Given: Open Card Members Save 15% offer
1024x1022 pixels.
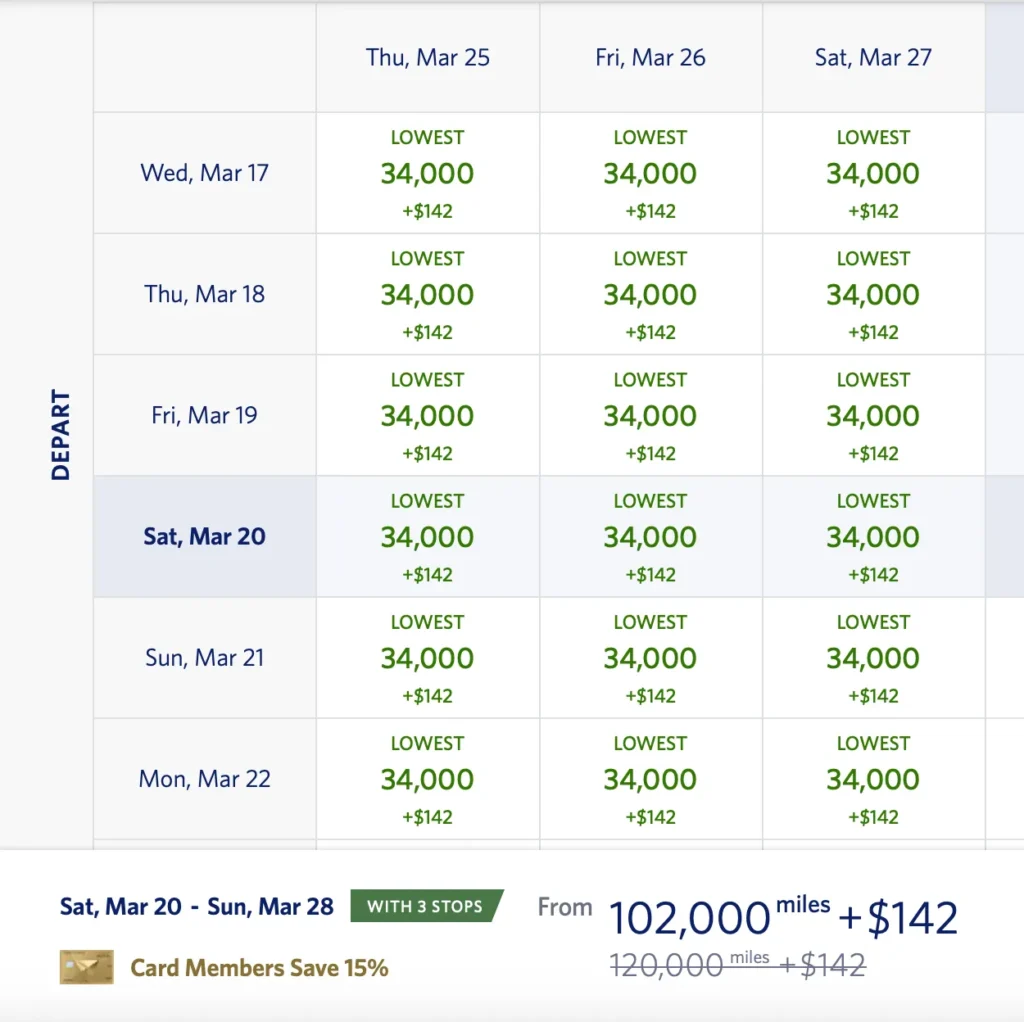Looking at the screenshot, I should (x=259, y=968).
